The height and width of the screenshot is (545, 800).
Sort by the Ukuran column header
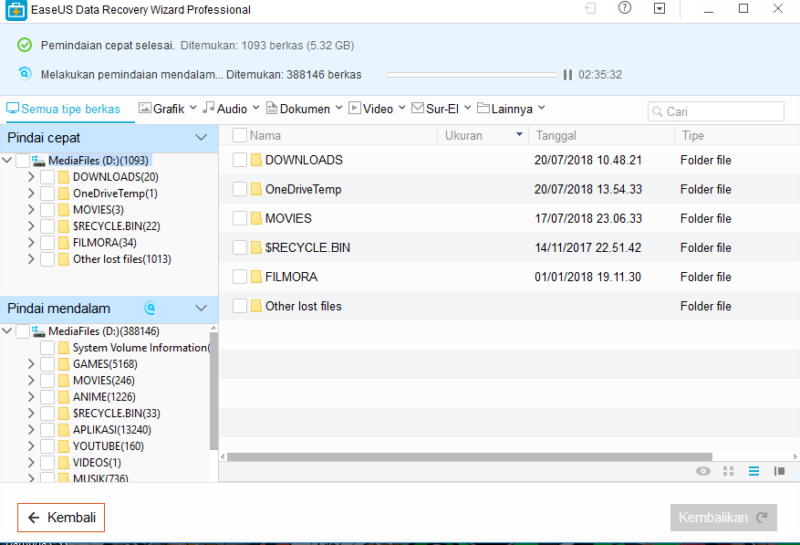pyautogui.click(x=483, y=135)
